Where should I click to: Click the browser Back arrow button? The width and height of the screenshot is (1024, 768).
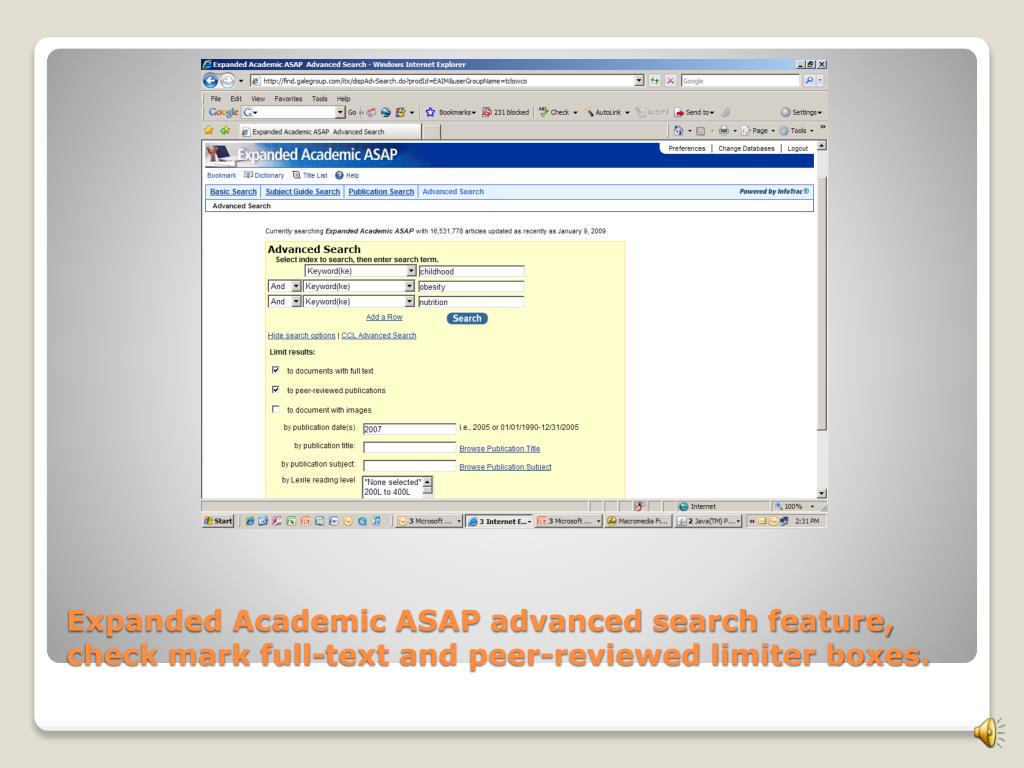[210, 81]
